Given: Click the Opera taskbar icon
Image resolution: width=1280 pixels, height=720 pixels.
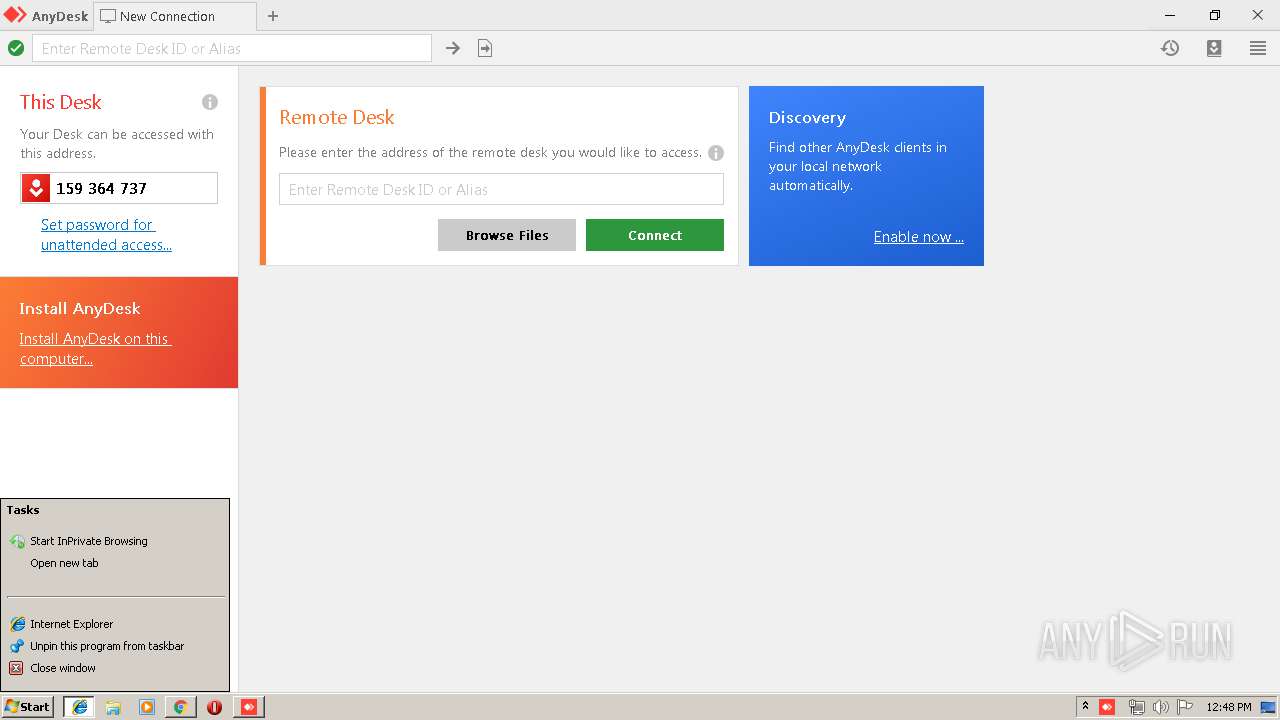Looking at the screenshot, I should coord(214,707).
